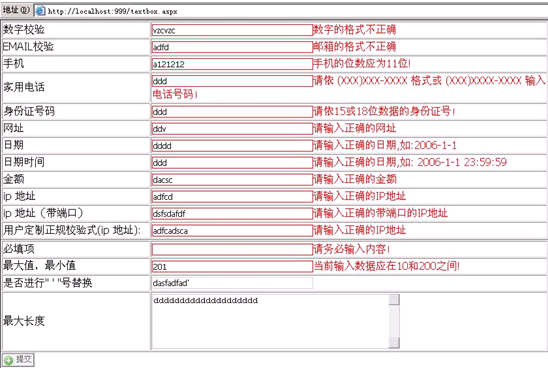Select the 家用电话 input box

click(232, 81)
